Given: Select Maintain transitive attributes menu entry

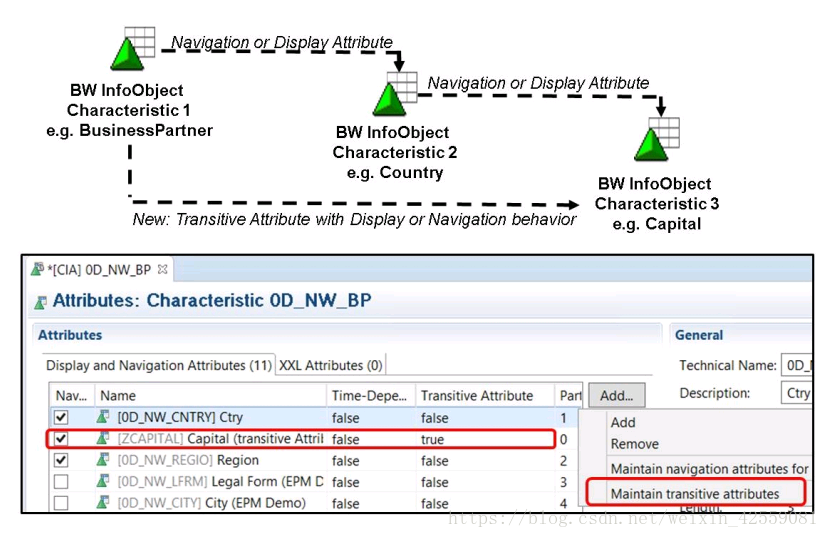Looking at the screenshot, I should coord(695,494).
